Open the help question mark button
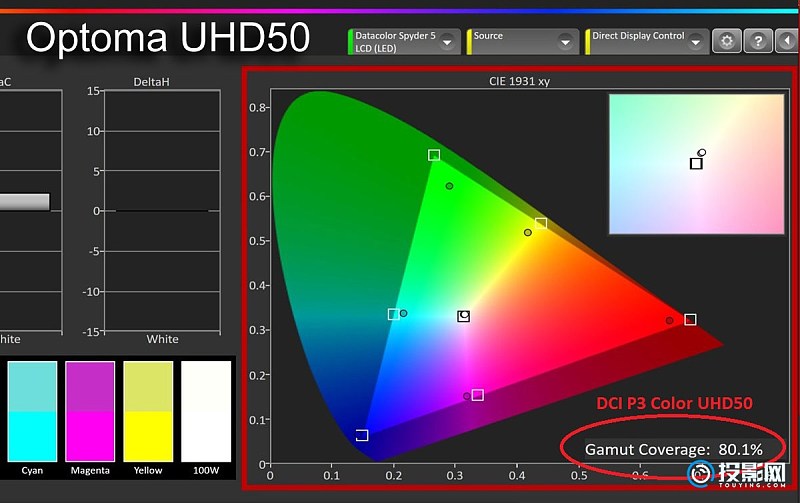This screenshot has width=800, height=503. pos(758,41)
